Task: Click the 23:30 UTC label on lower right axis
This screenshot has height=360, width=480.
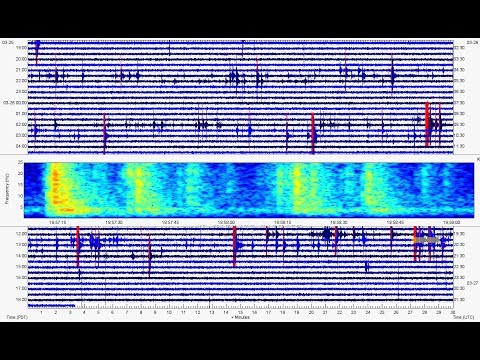Action: pyautogui.click(x=460, y=277)
